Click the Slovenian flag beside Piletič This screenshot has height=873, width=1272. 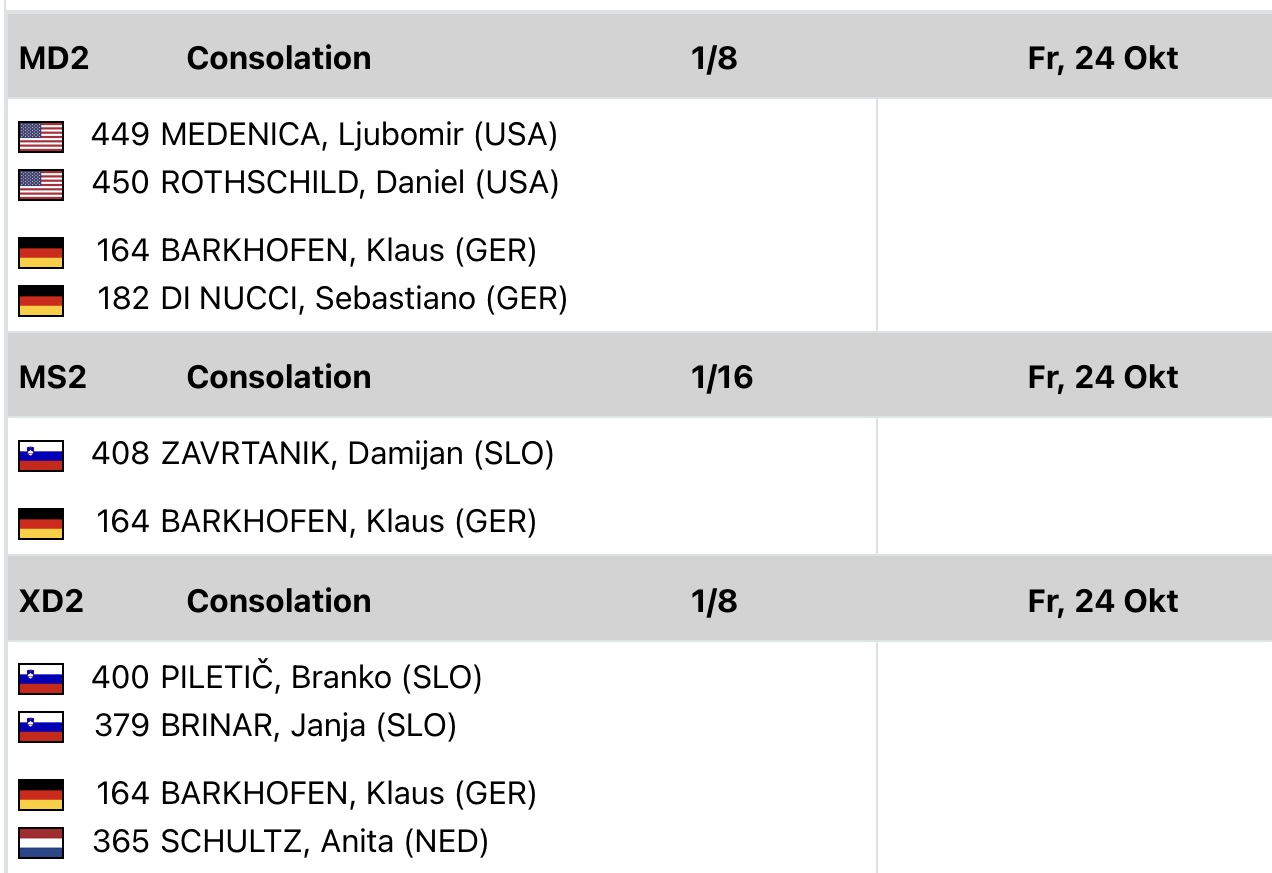pos(41,680)
